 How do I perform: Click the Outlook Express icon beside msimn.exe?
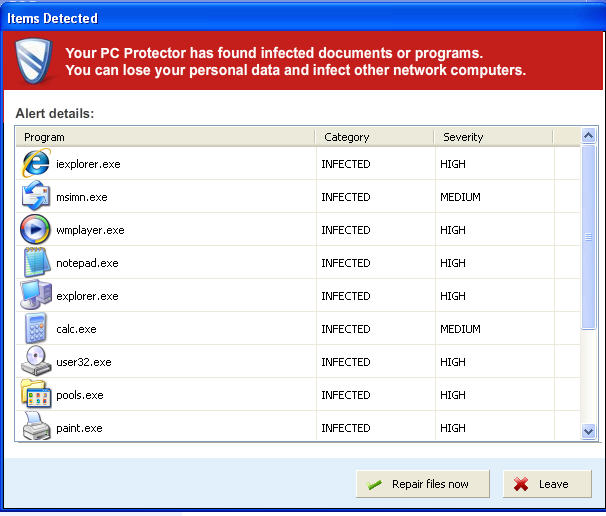pyautogui.click(x=36, y=196)
